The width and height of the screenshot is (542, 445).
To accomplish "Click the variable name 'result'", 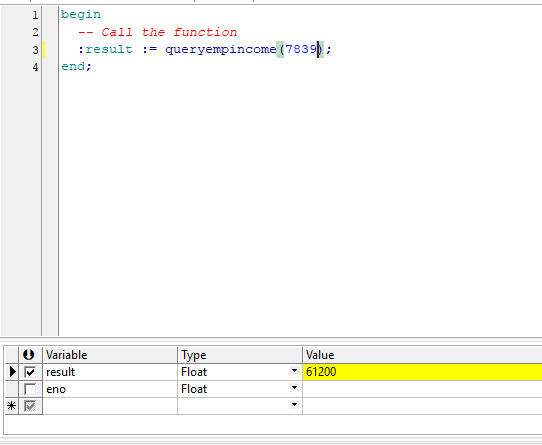I will (60, 372).
